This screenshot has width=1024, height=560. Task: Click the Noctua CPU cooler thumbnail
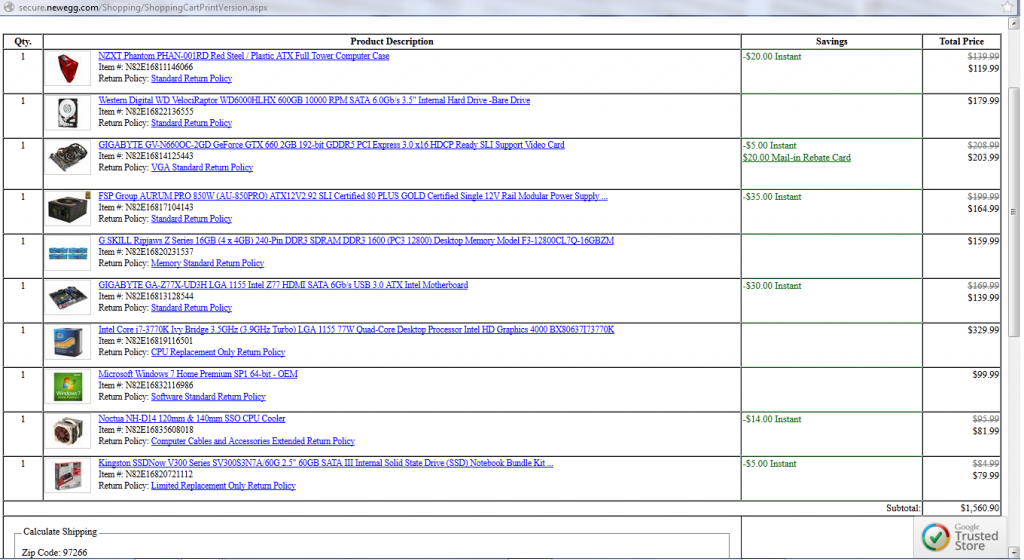click(x=68, y=431)
